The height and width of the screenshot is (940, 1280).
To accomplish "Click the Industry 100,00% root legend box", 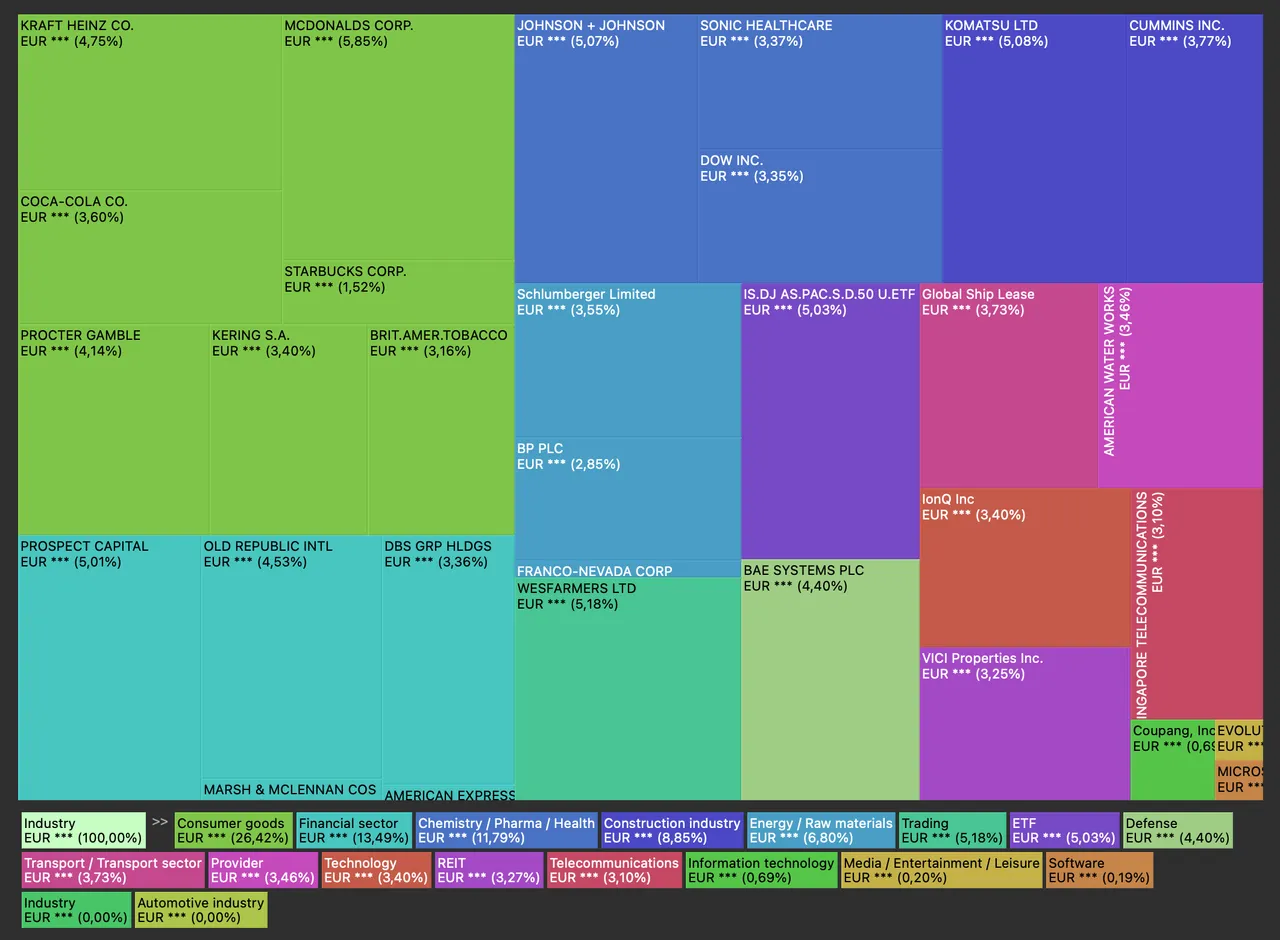I will tap(83, 830).
